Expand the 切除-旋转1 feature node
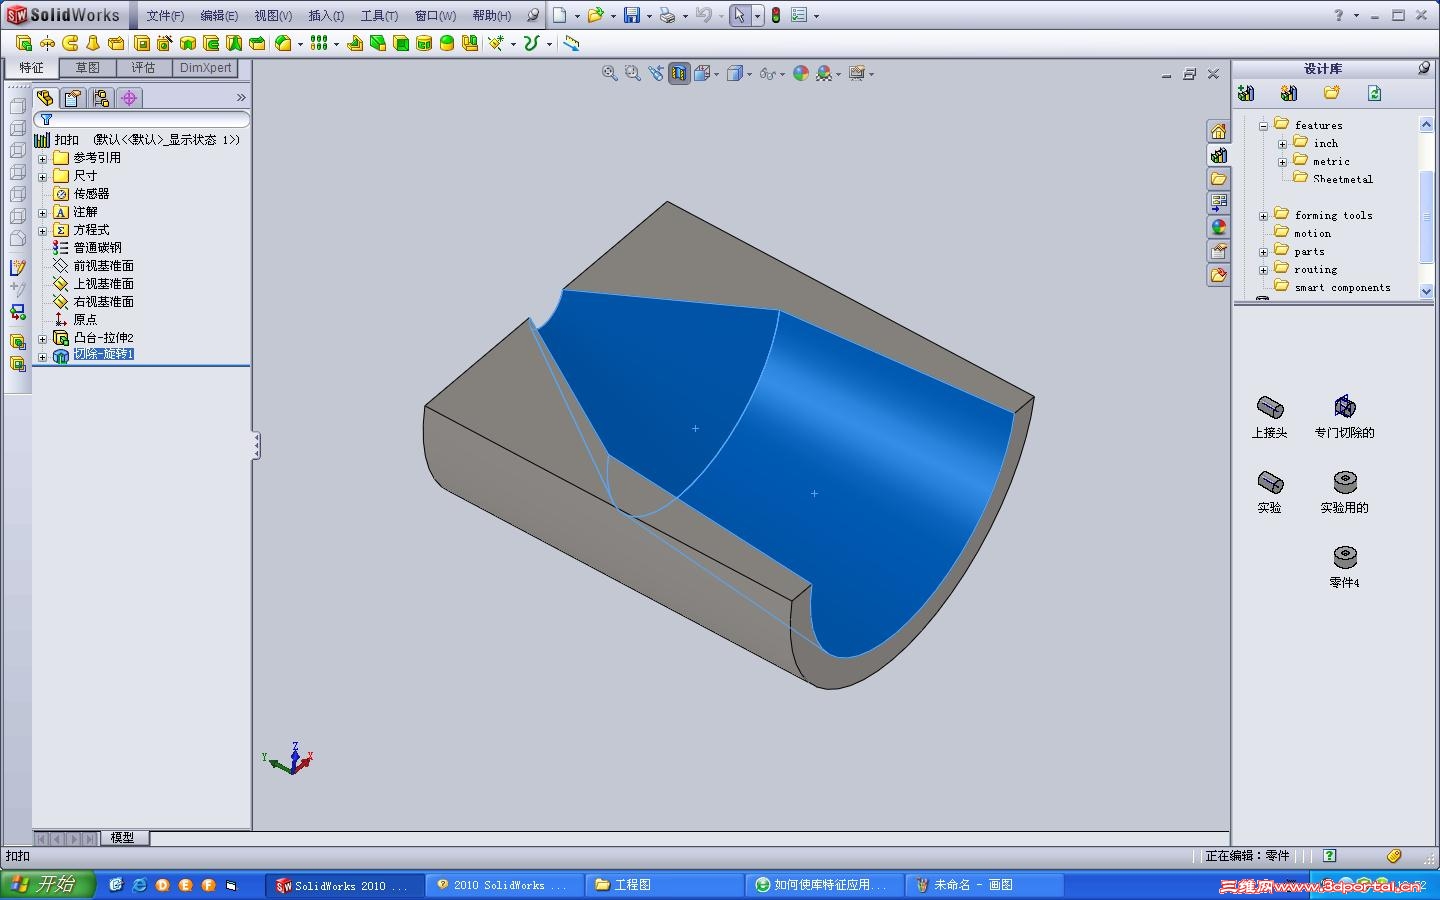Image resolution: width=1440 pixels, height=900 pixels. [42, 356]
